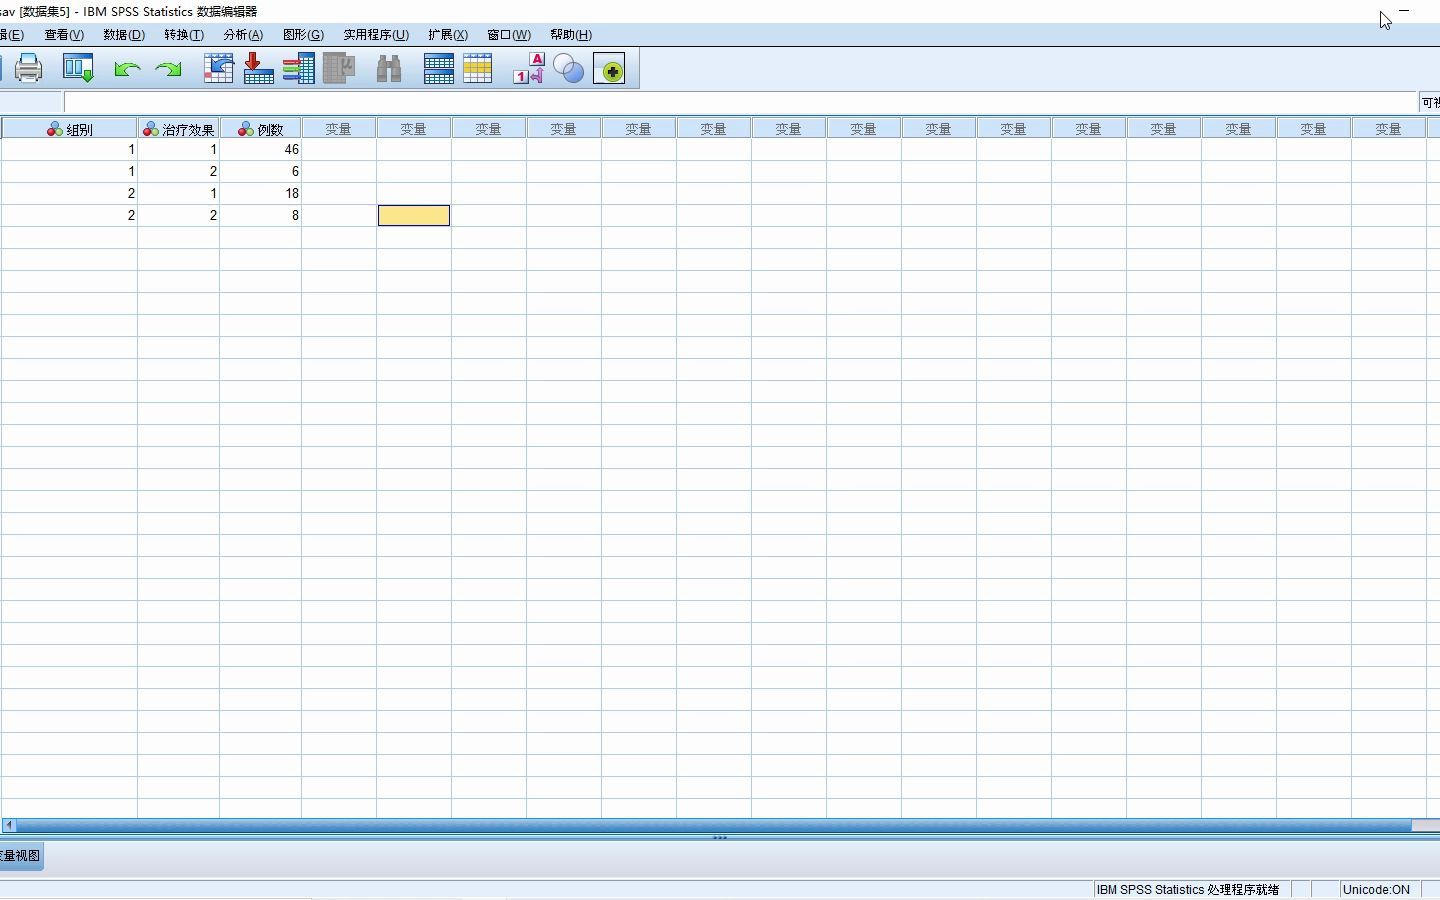Screen dimensions: 1440x900
Task: Click the Run descriptive statistics icon
Action: coord(339,68)
